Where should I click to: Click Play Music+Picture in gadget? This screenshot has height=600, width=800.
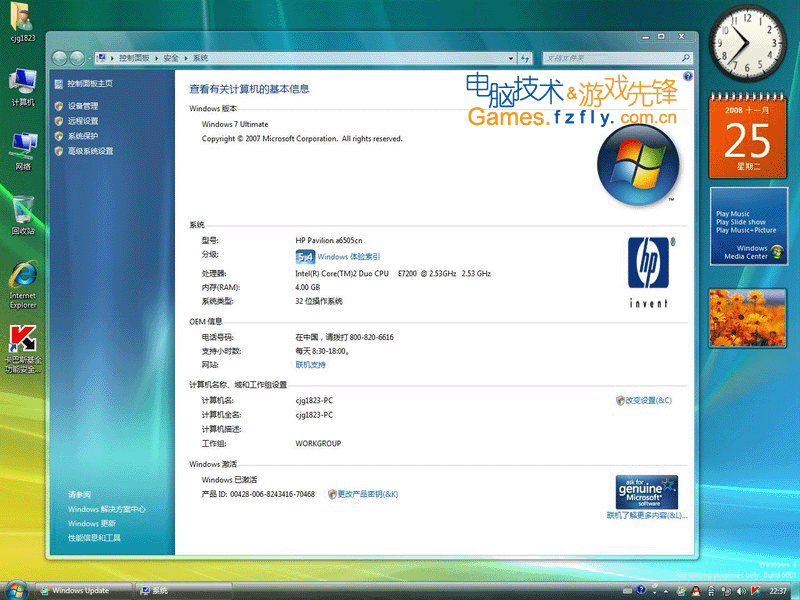(746, 230)
